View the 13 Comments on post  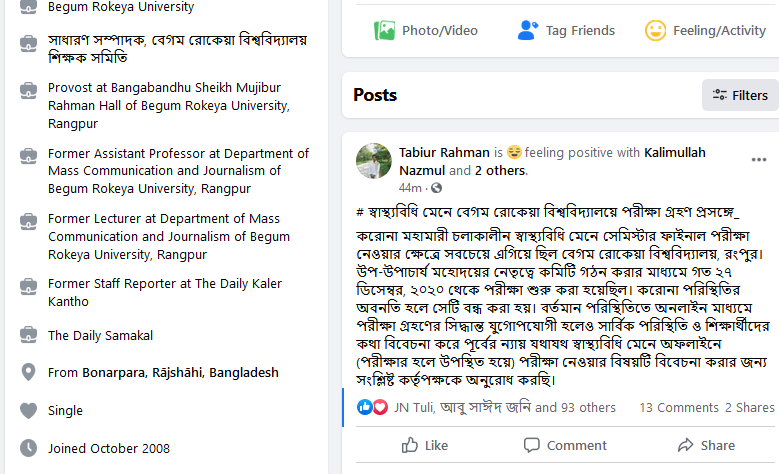(678, 407)
